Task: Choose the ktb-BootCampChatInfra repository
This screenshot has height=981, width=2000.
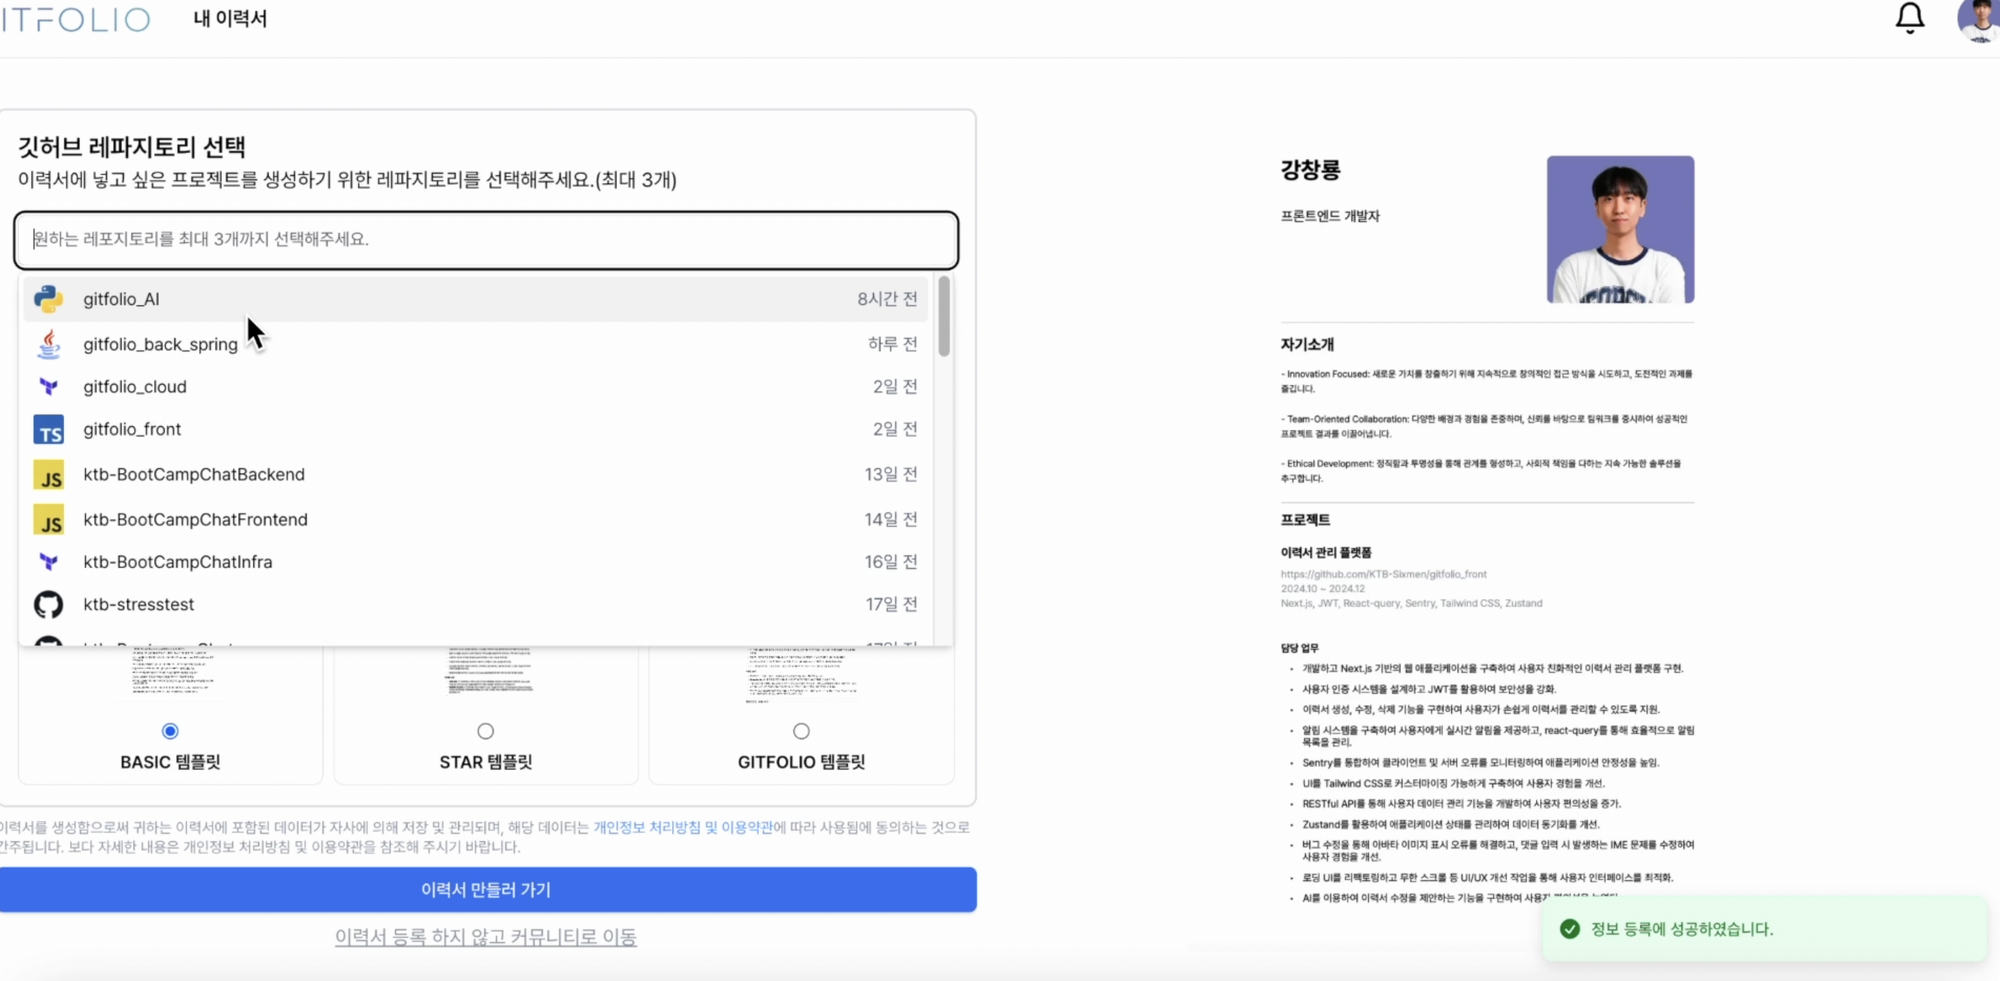Action: 476,562
